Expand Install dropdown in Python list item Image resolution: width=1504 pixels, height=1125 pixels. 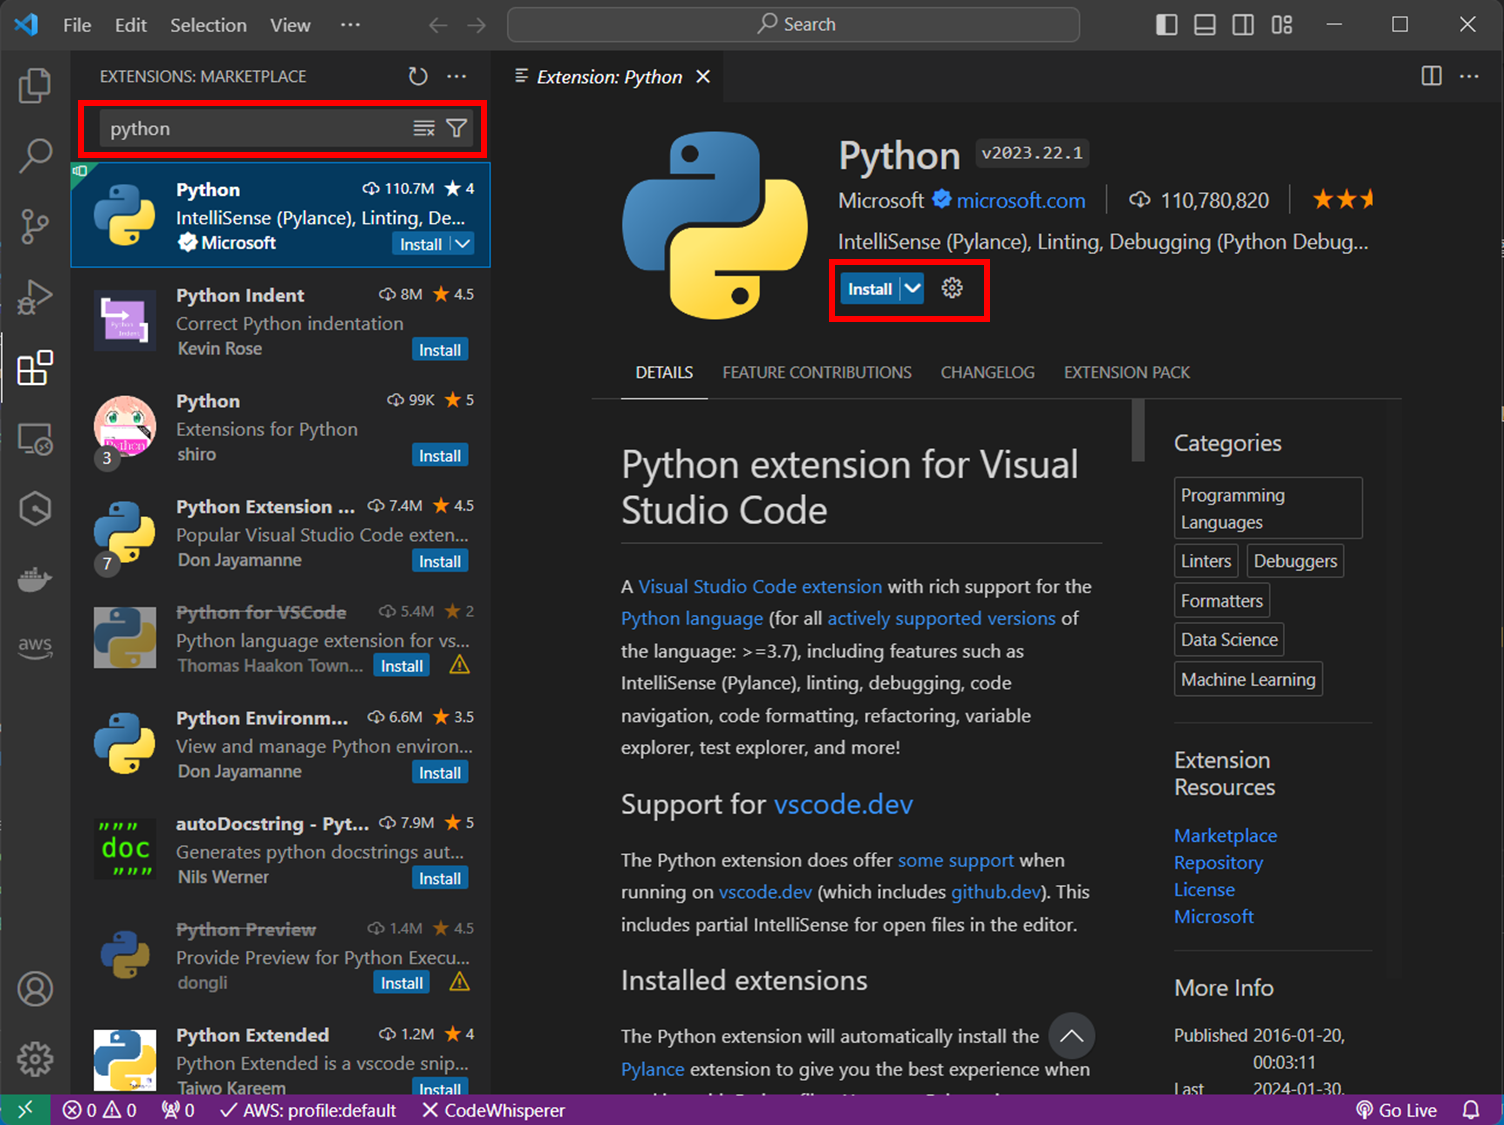(x=463, y=244)
